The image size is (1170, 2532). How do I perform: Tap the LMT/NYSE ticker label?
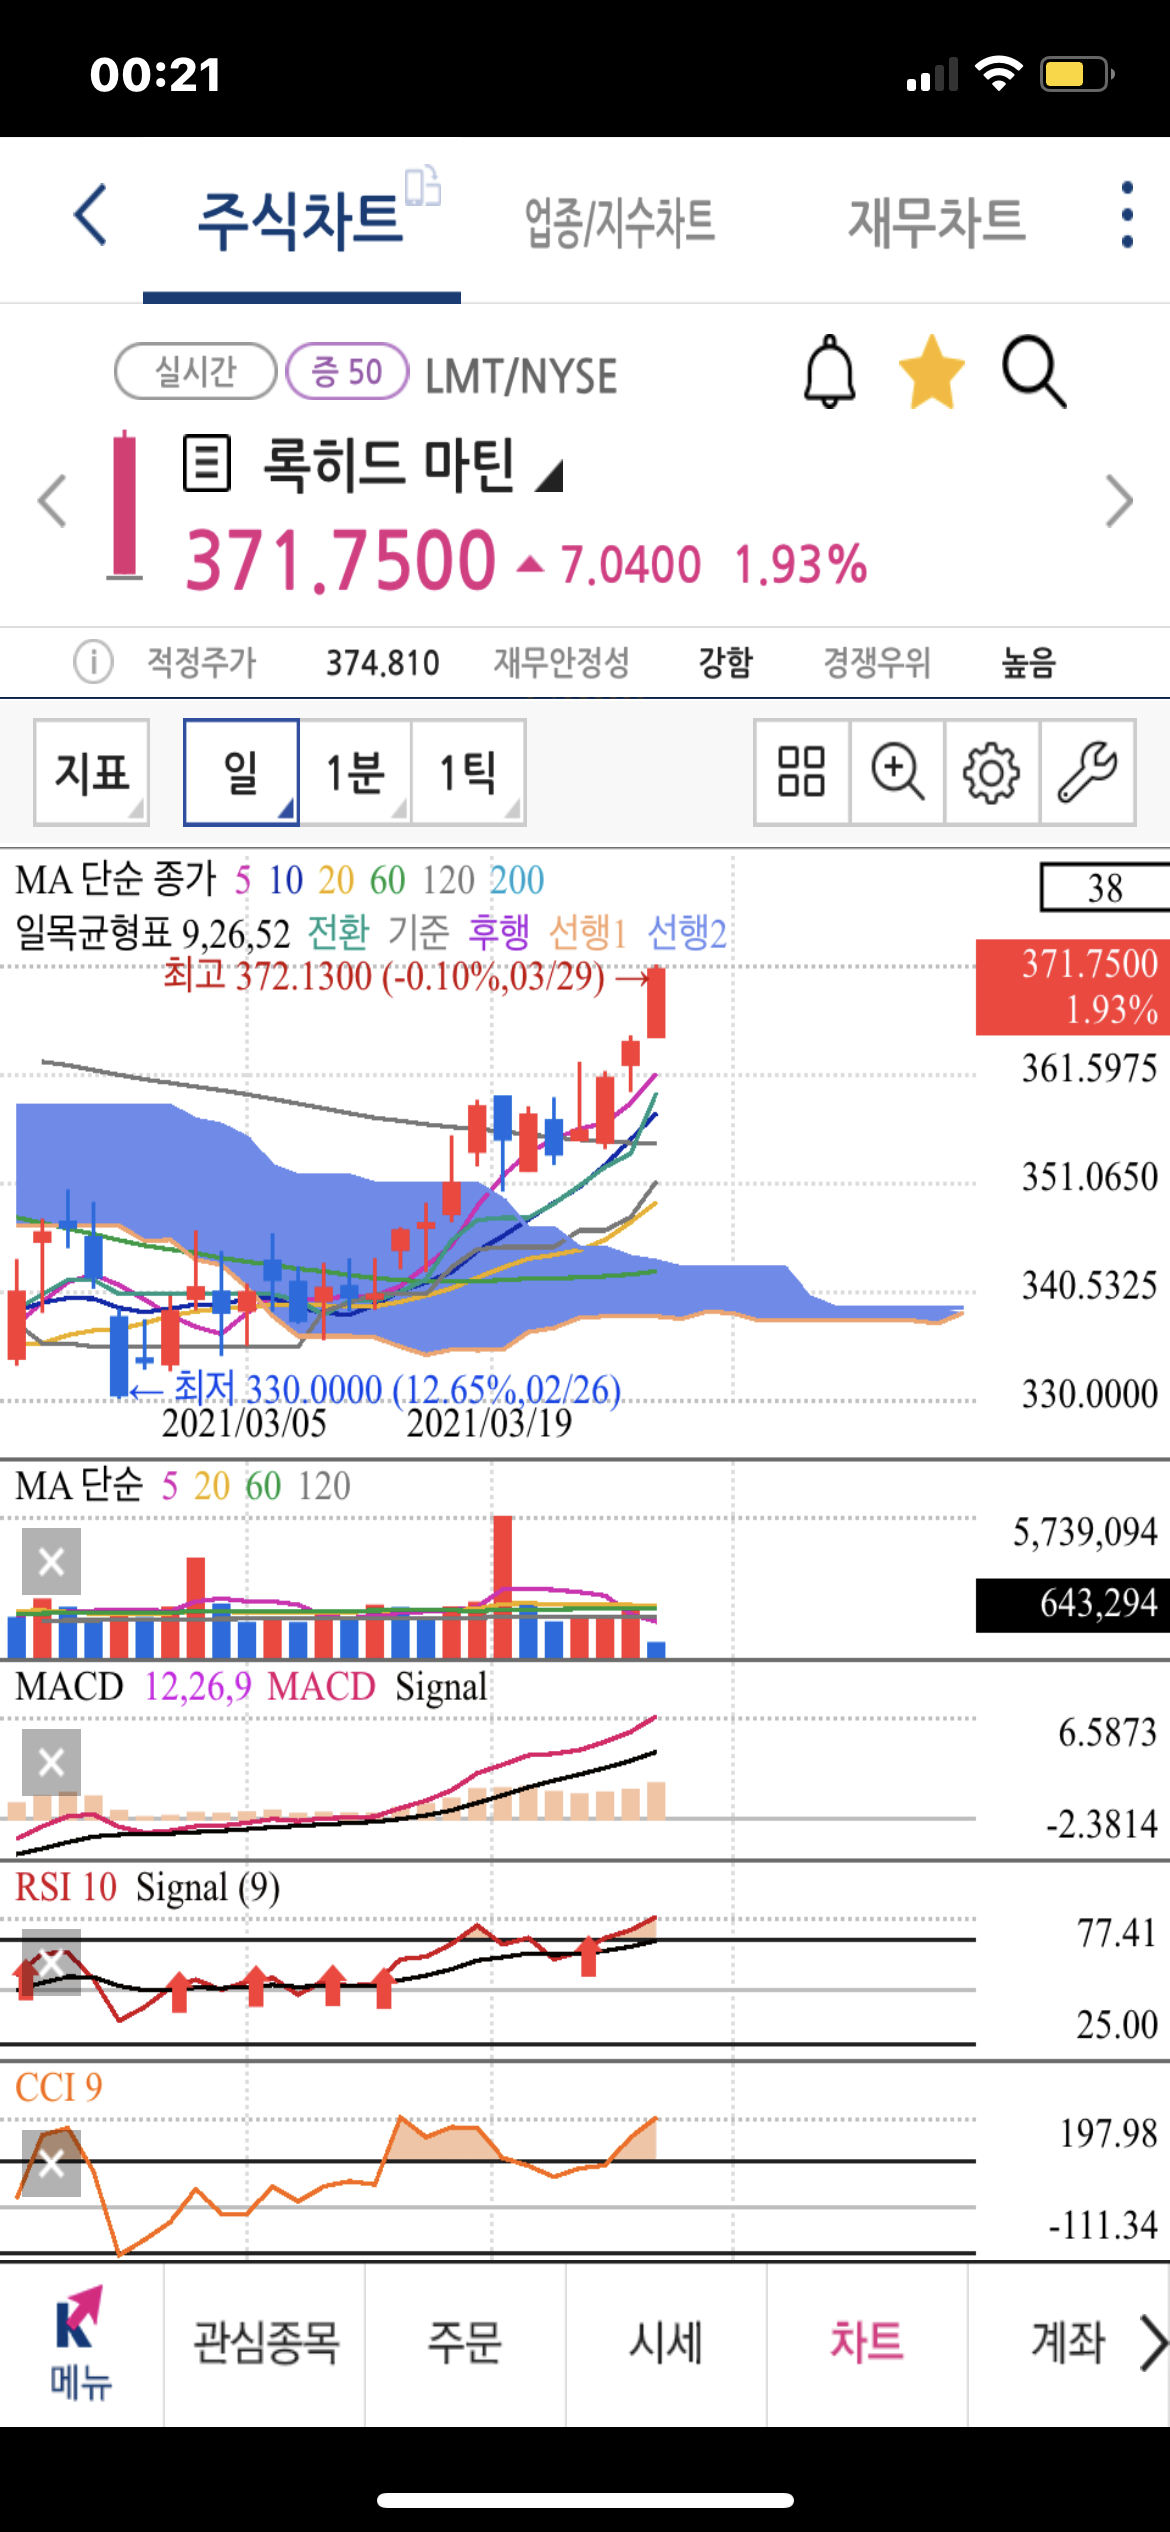(x=521, y=377)
